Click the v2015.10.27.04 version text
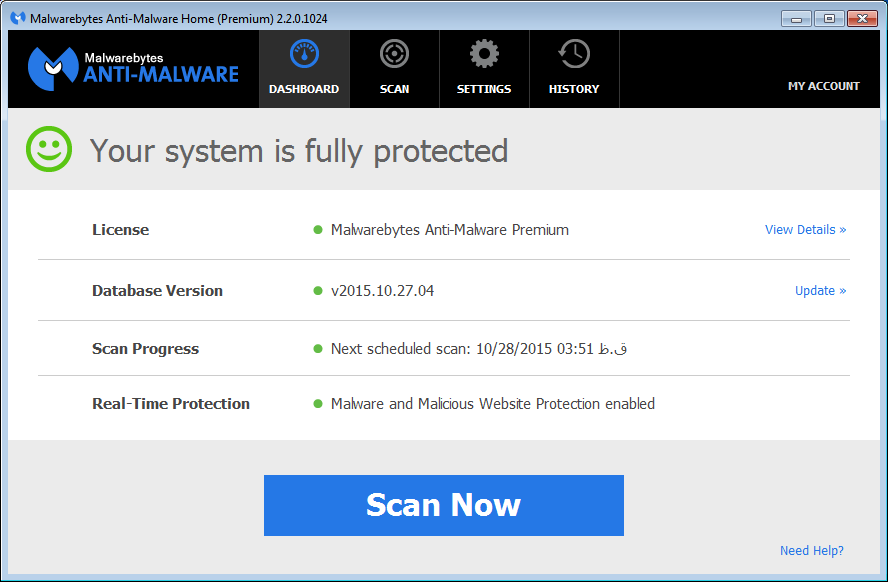The width and height of the screenshot is (888, 582). click(382, 290)
